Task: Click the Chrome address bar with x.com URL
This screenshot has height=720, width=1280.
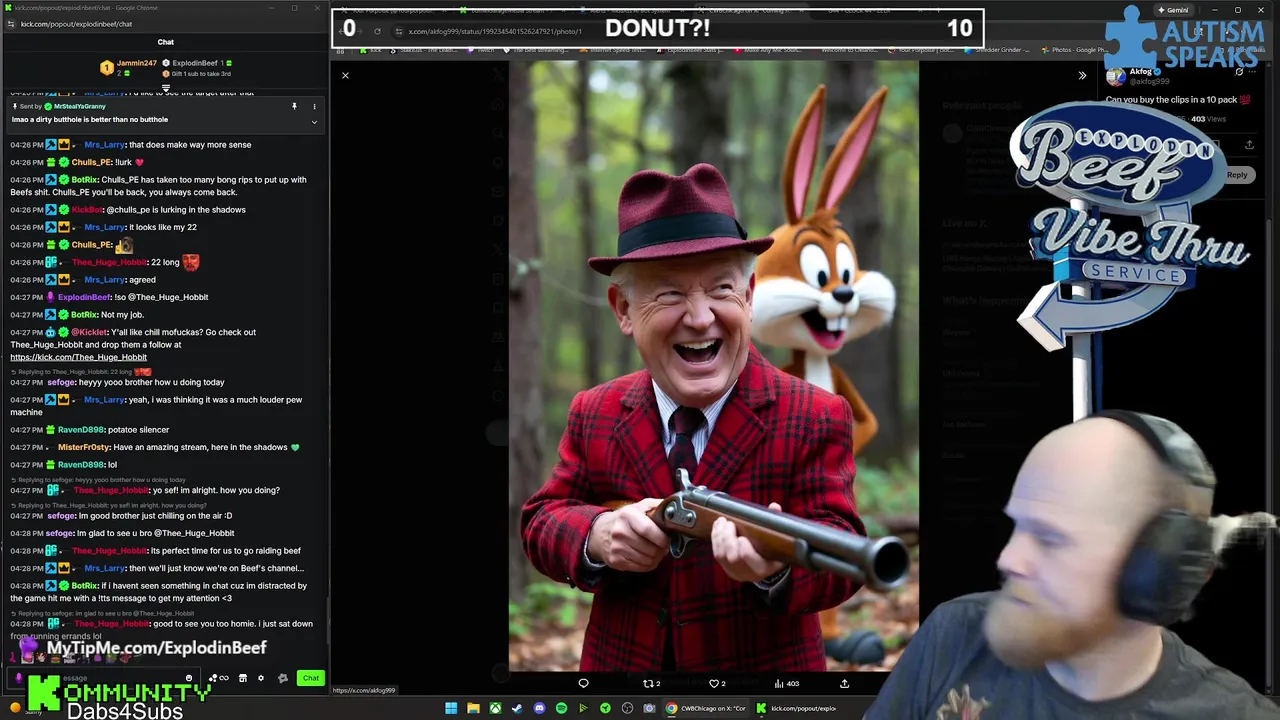Action: pyautogui.click(x=495, y=31)
